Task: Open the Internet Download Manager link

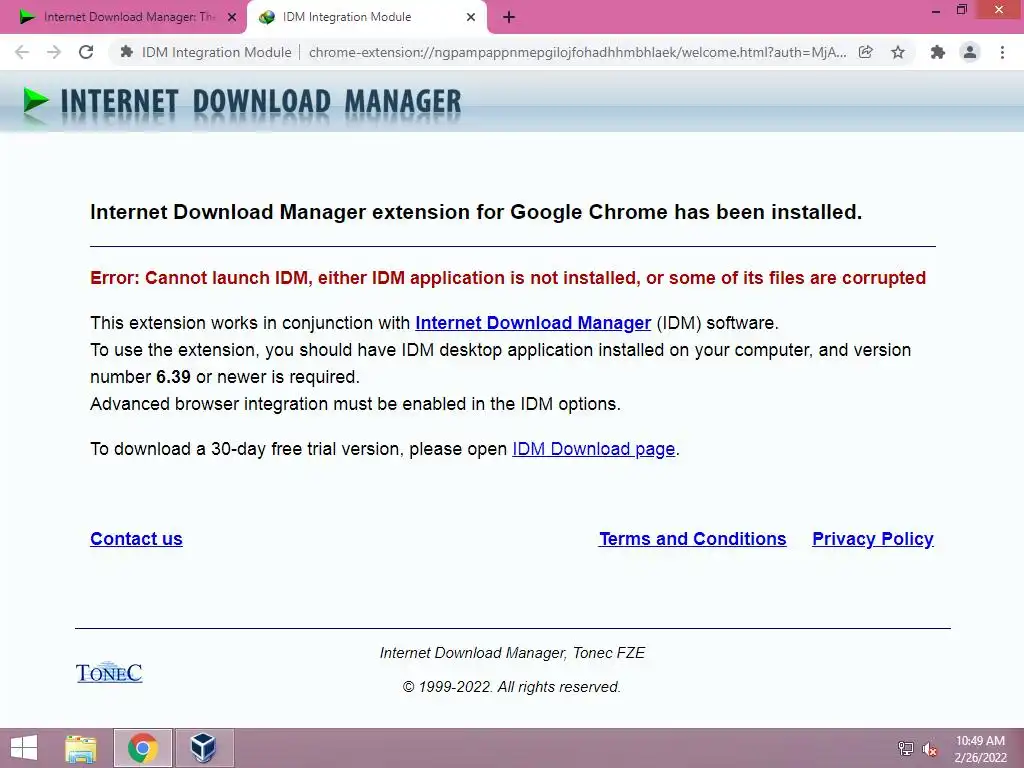Action: [533, 323]
